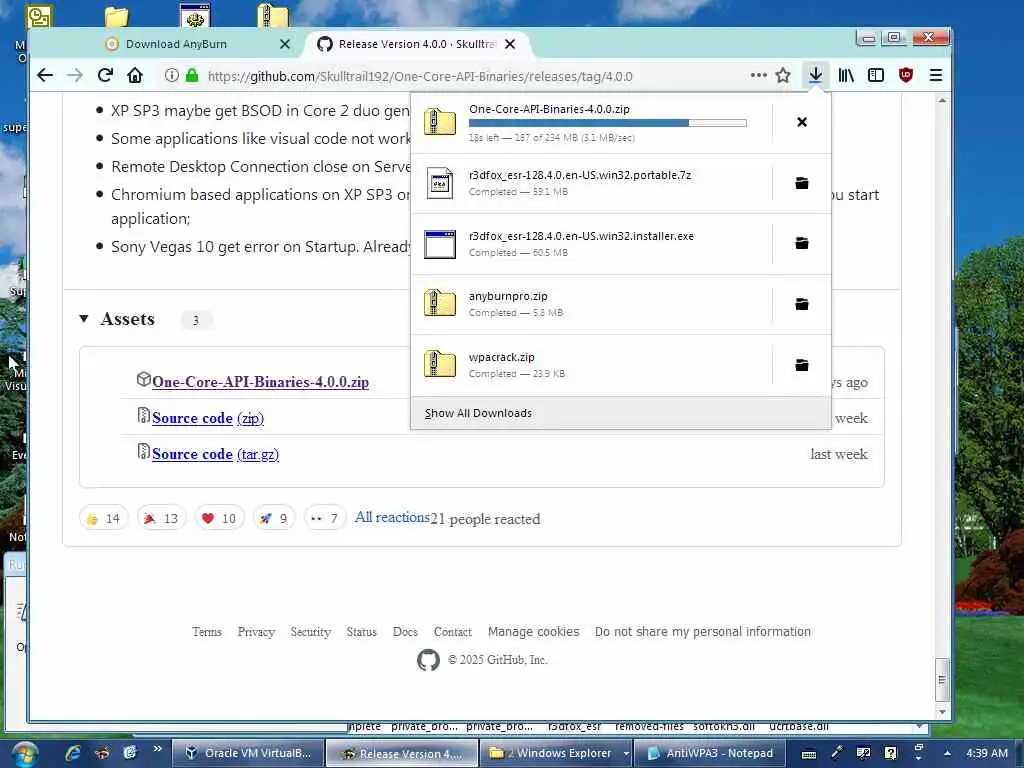Download Source code (tar.gz) link

pyautogui.click(x=215, y=454)
